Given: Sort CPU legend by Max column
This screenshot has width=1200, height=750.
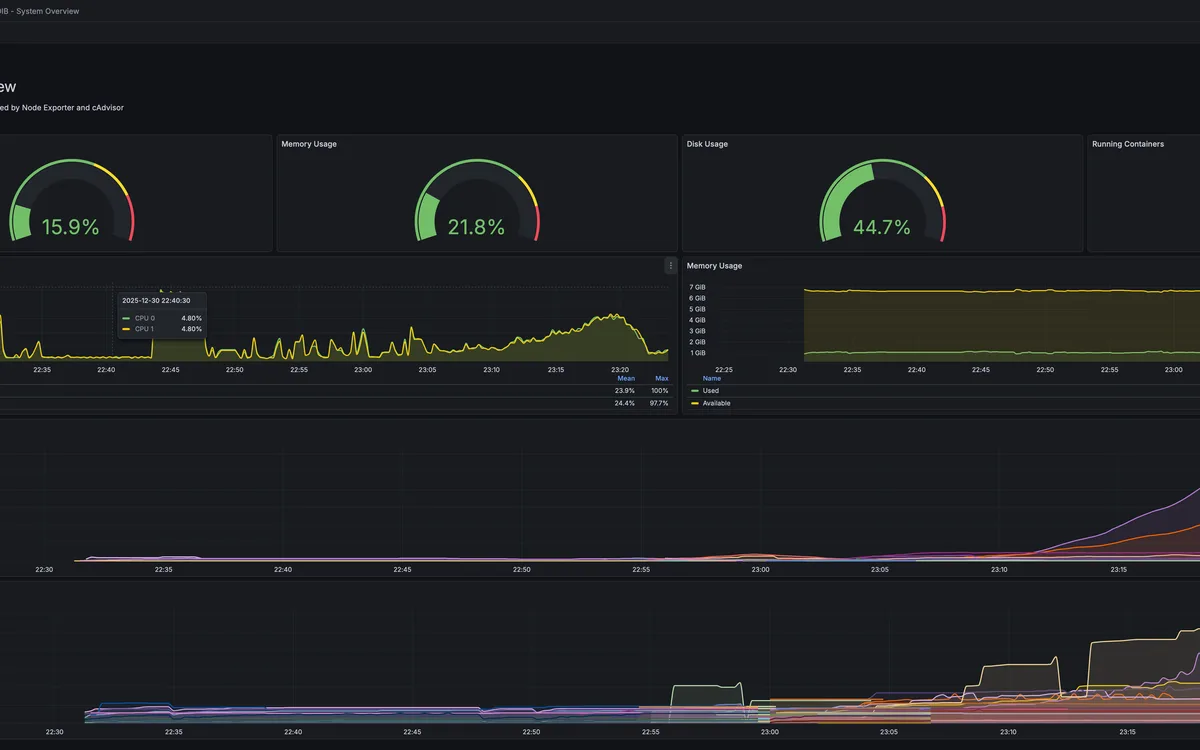Looking at the screenshot, I should coord(661,378).
